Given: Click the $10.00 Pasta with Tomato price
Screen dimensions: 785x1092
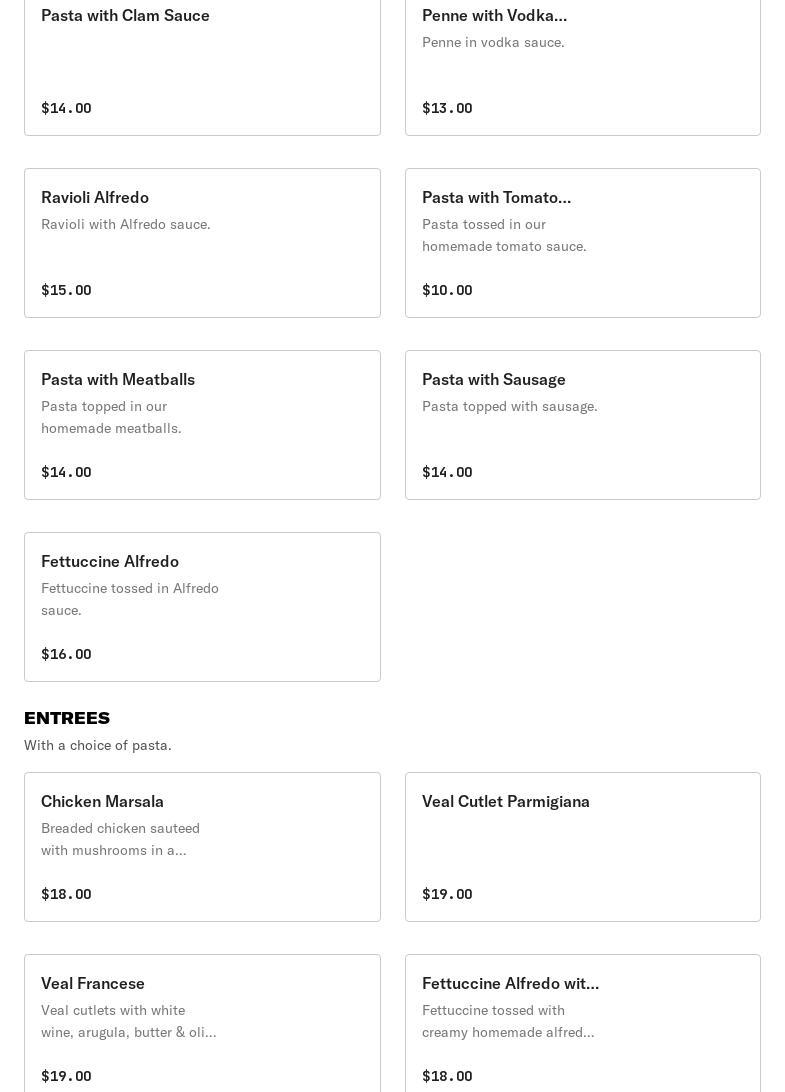Looking at the screenshot, I should (x=447, y=290).
